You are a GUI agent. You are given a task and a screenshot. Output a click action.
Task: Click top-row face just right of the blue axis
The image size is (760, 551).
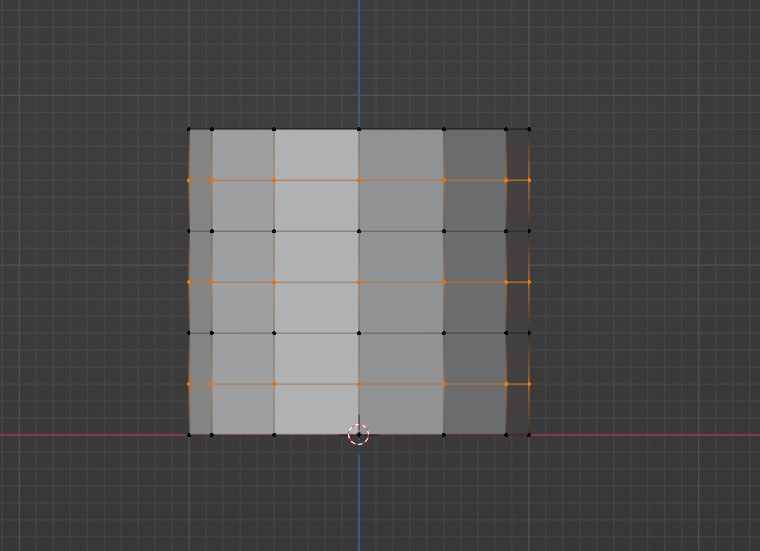[401, 155]
